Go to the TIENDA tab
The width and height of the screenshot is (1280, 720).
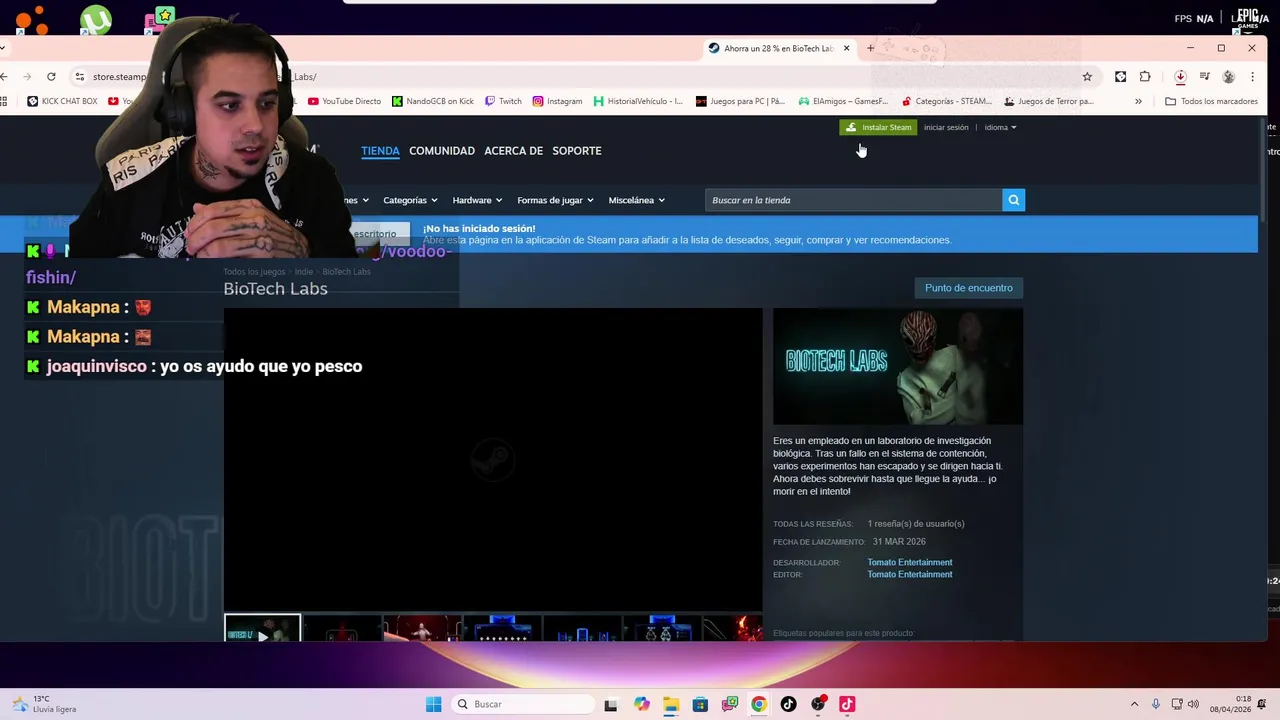pyautogui.click(x=380, y=151)
